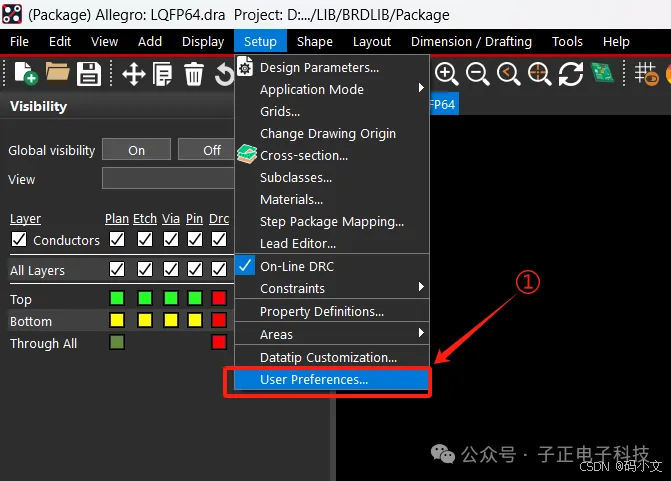The image size is (671, 481).
Task: Click Through All green Plan swatch
Action: 117,342
